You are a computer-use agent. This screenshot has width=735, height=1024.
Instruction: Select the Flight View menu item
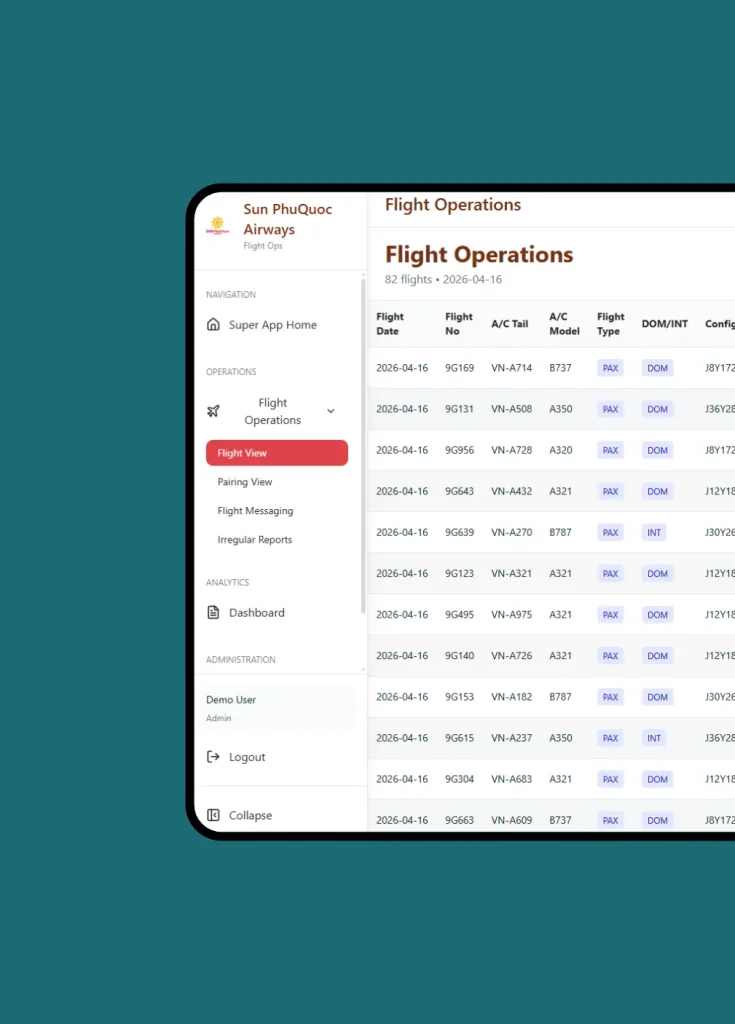276,453
